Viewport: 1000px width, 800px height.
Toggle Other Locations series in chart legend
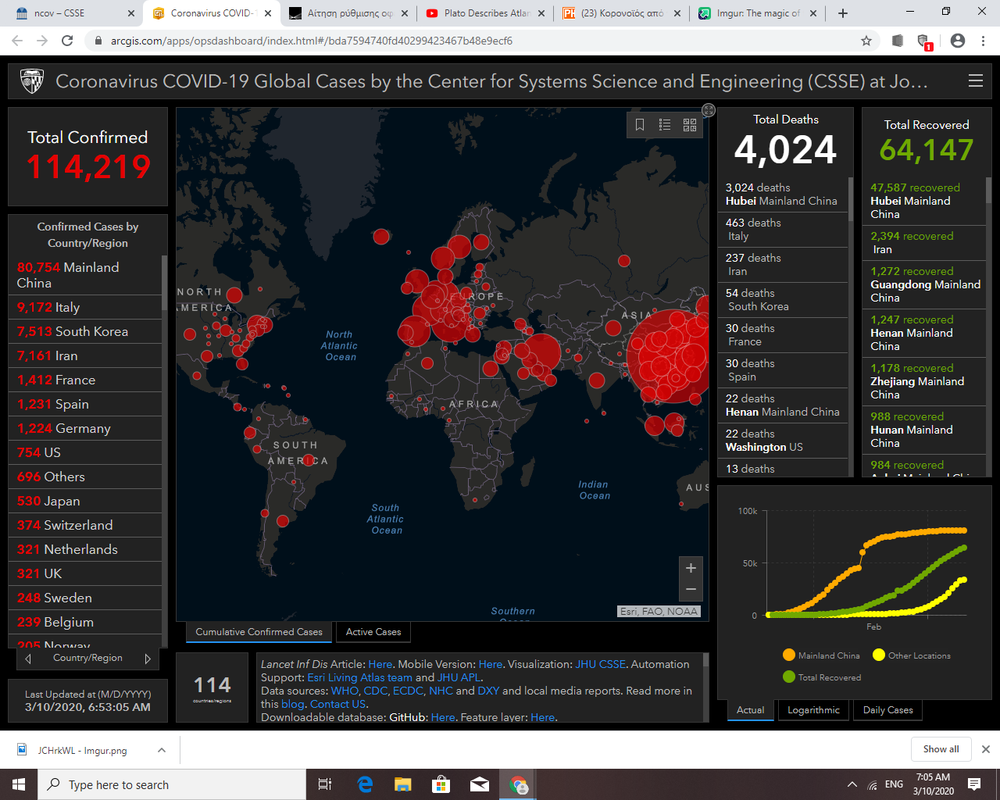point(911,655)
